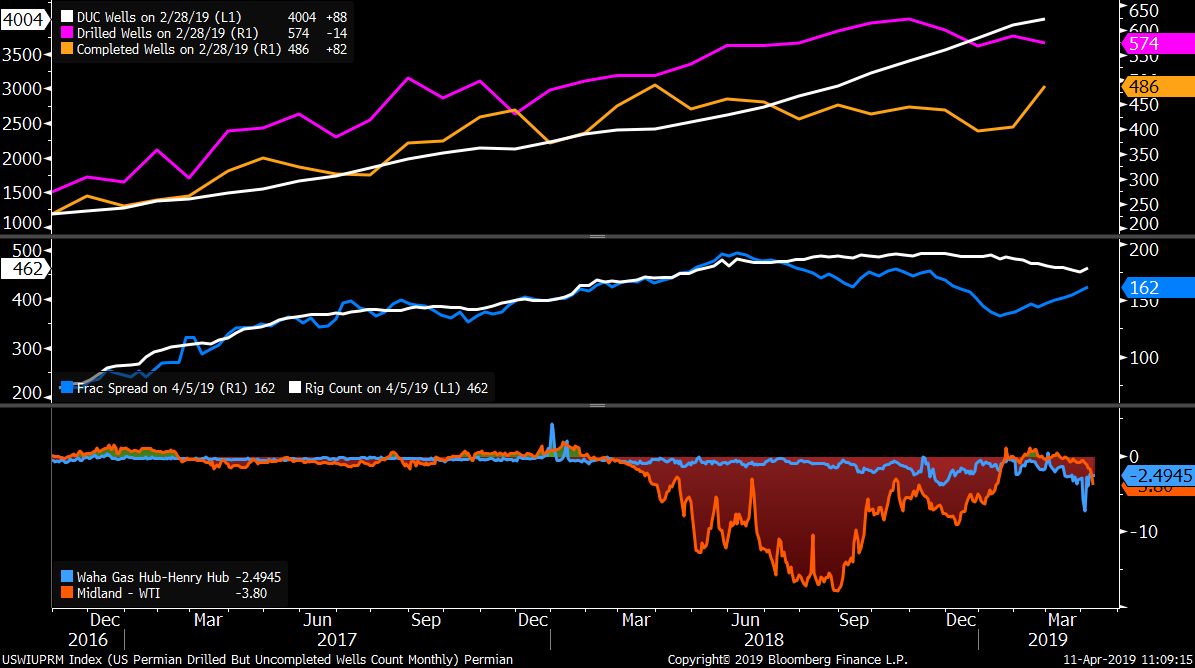Select 'Completed Wells on 2/28/19 (R1)' legend entry
Screen dimensions: 1195x668
[179, 49]
